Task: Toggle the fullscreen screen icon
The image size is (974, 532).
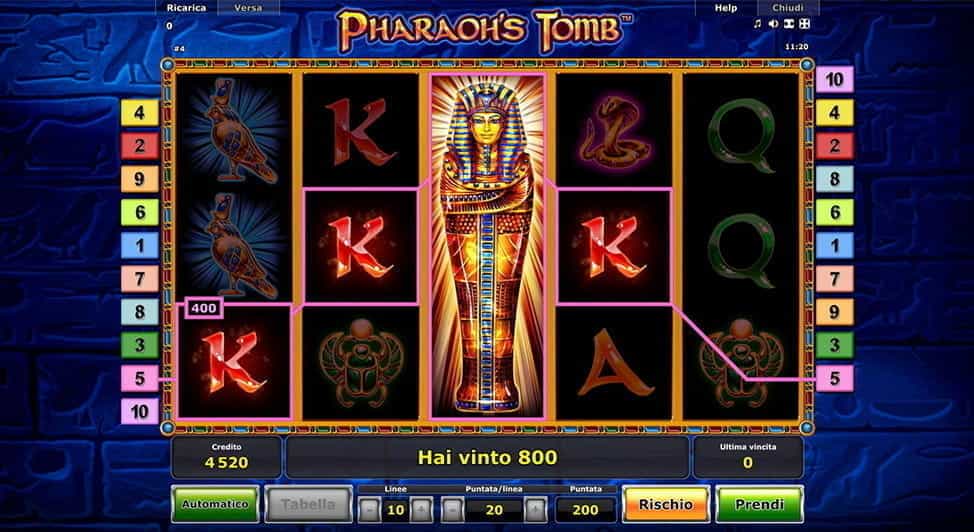Action: pyautogui.click(x=789, y=24)
